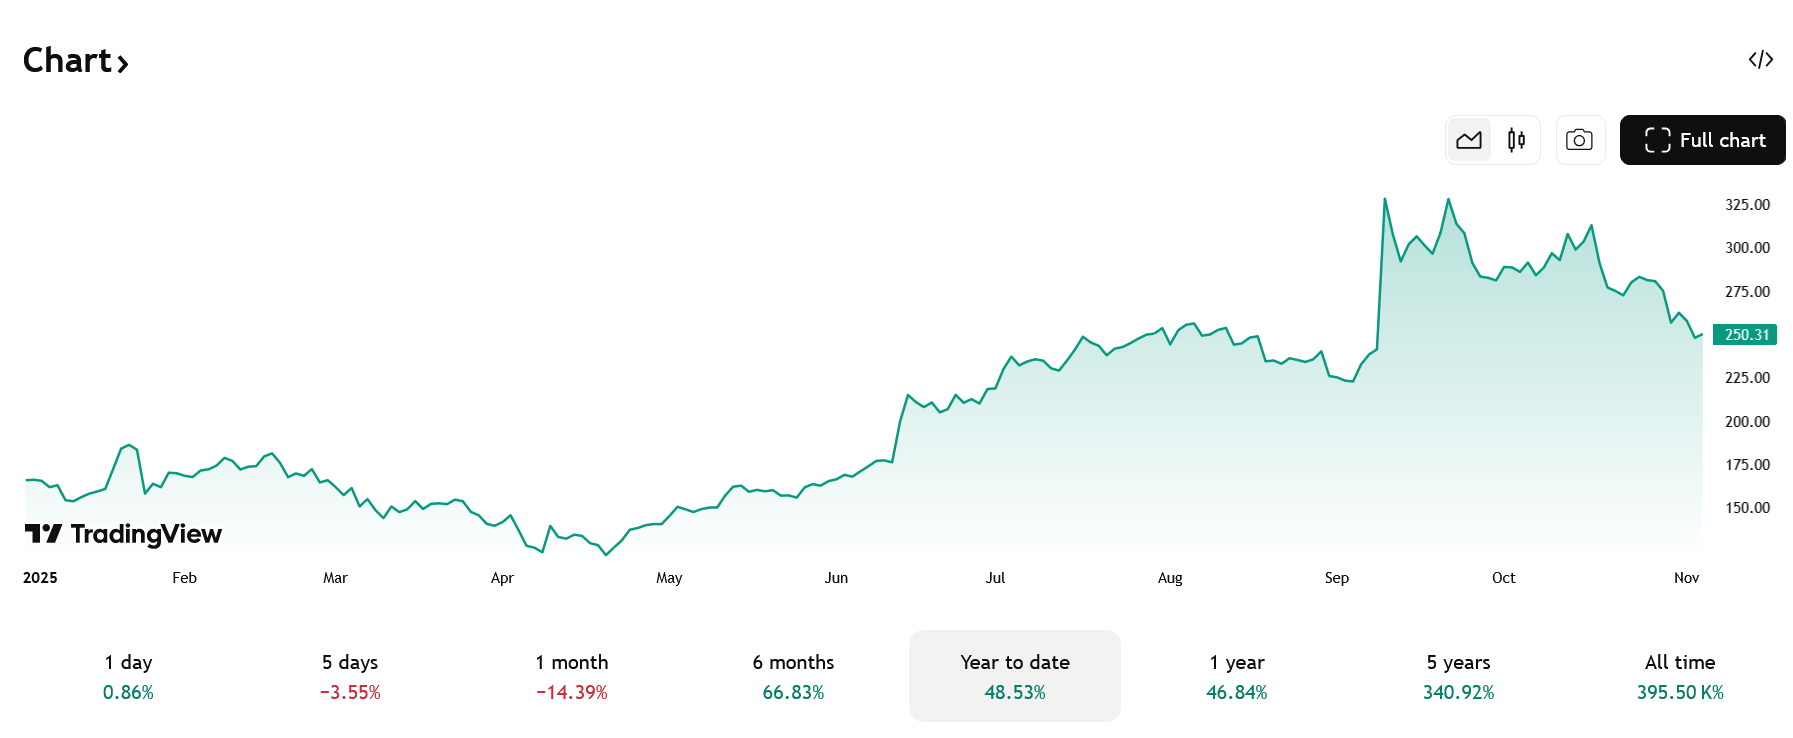Viewport: 1793px width, 738px height.
Task: Open the embed code icon
Action: coord(1761,60)
